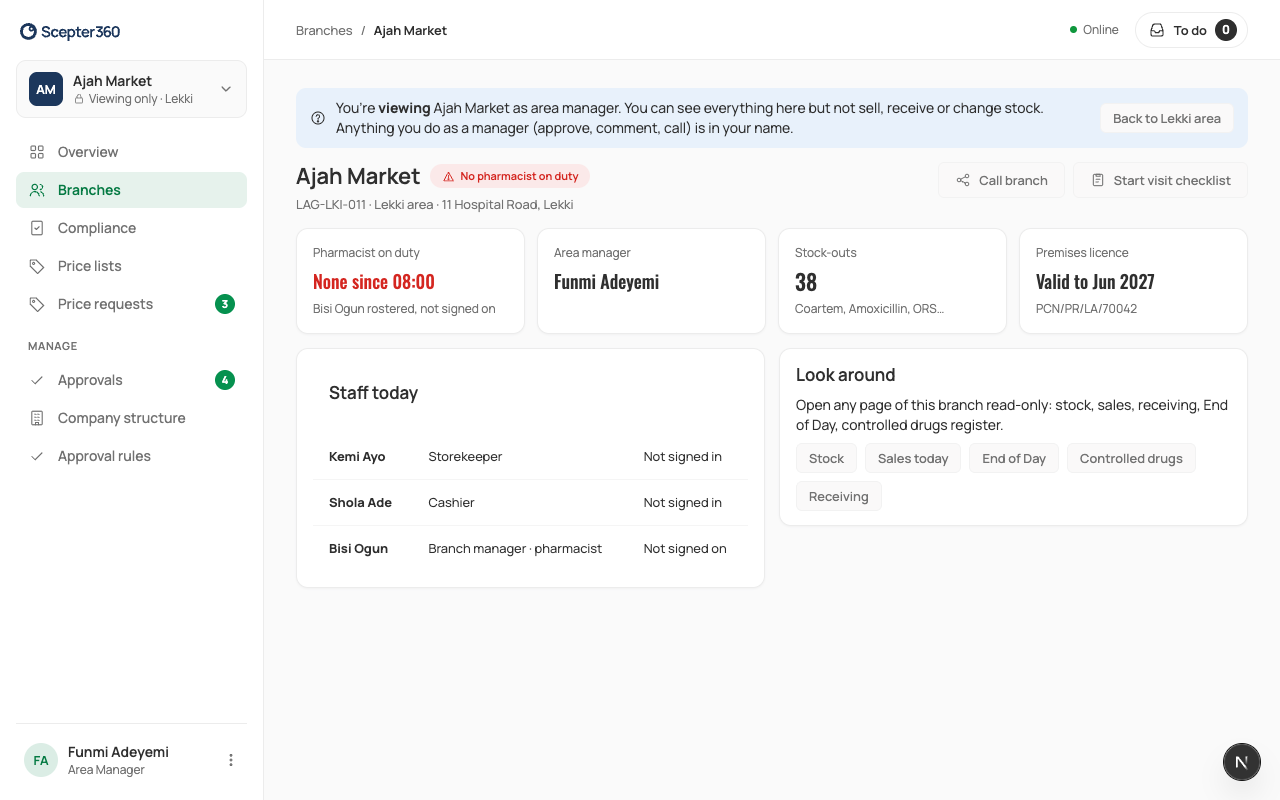Viewport: 1280px width, 800px height.
Task: Click Start visit checklist button
Action: (1160, 180)
